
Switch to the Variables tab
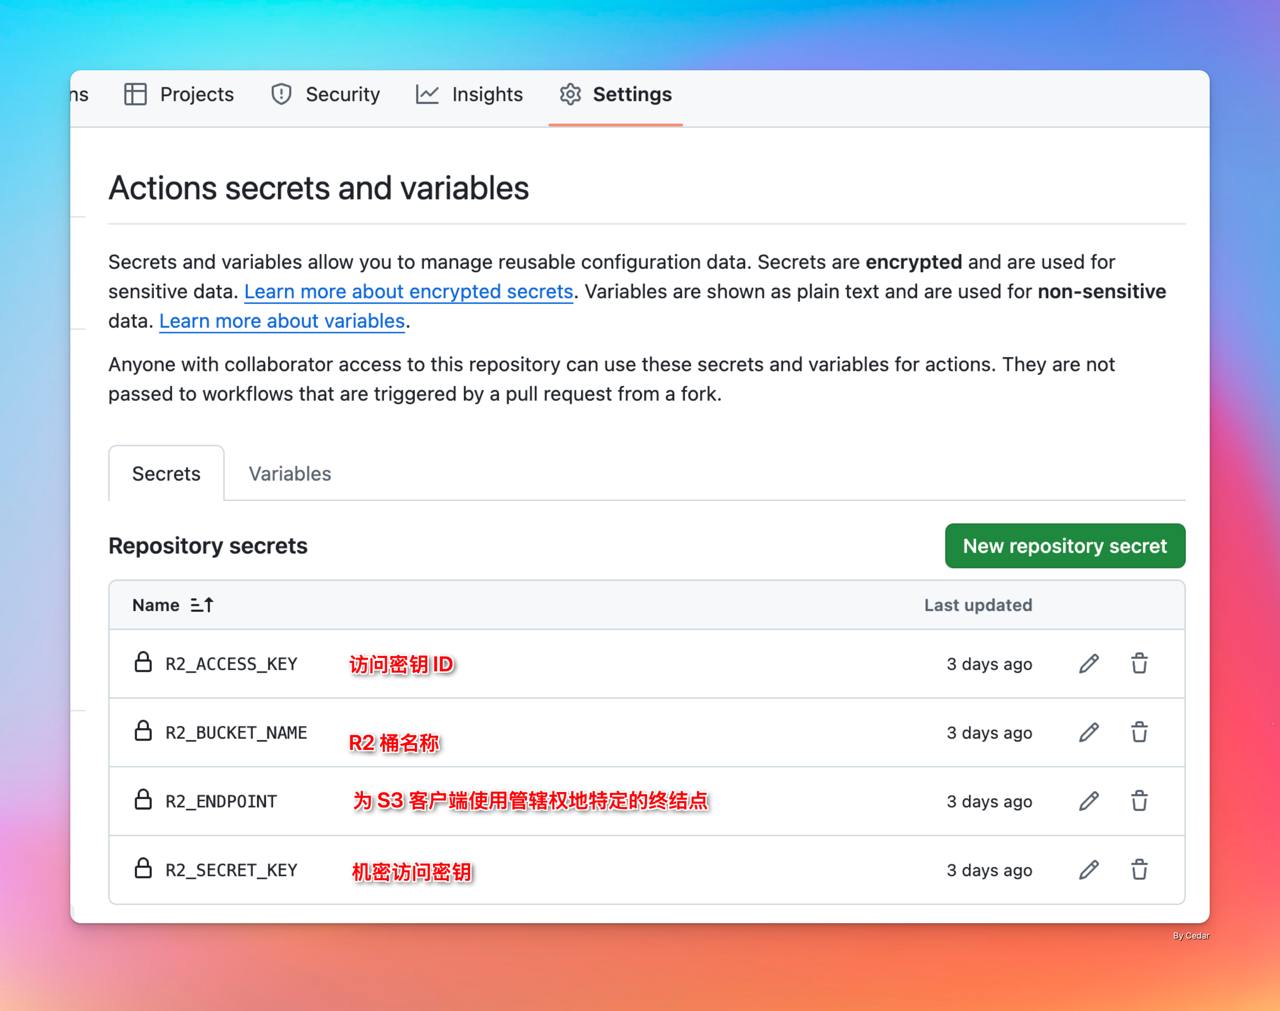pyautogui.click(x=290, y=474)
